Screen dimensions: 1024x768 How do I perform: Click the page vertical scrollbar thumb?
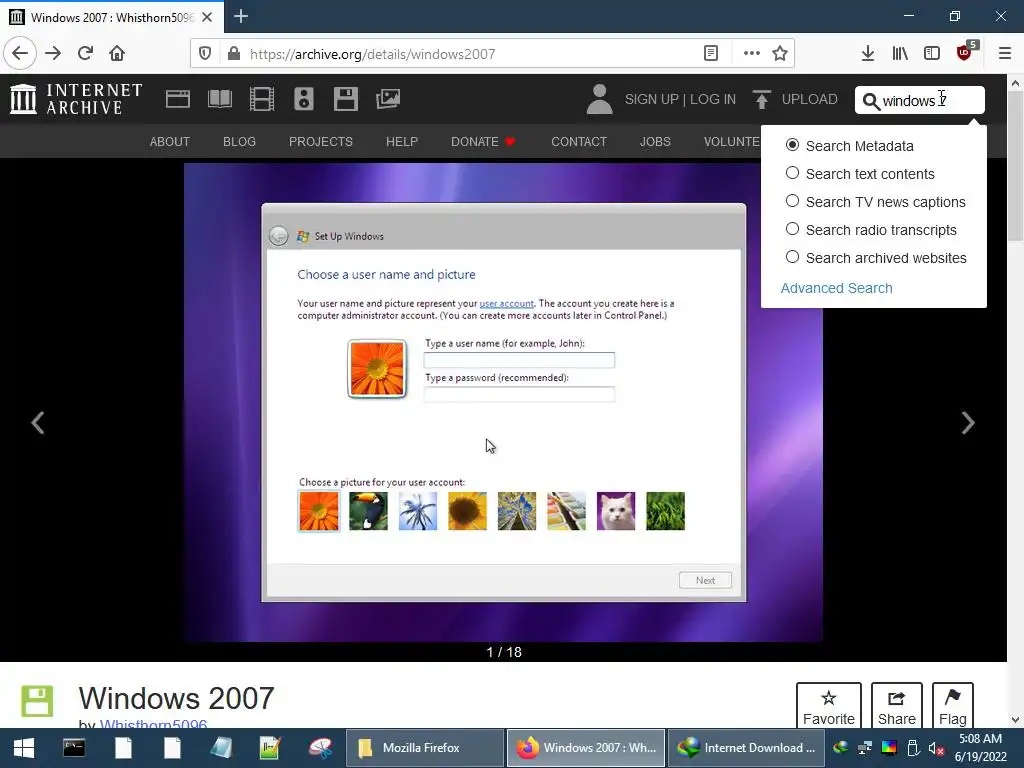1016,167
